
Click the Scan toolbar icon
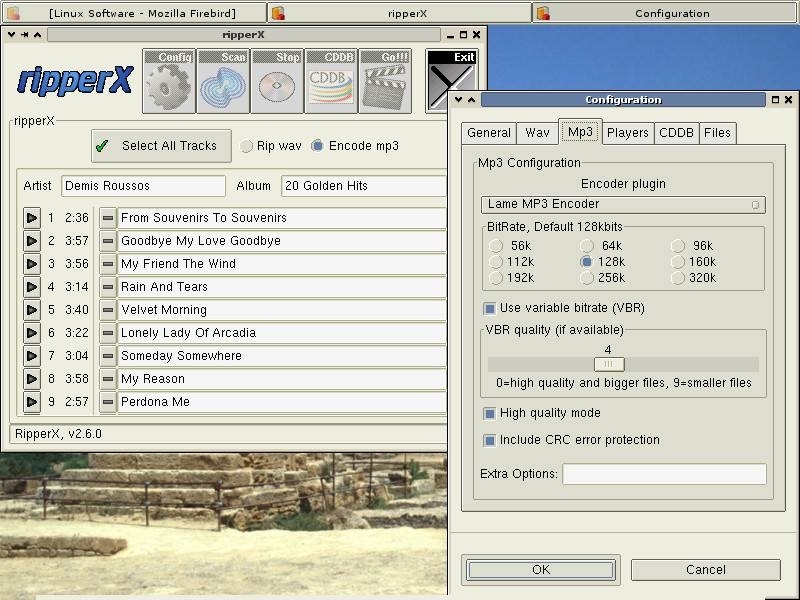pos(223,81)
